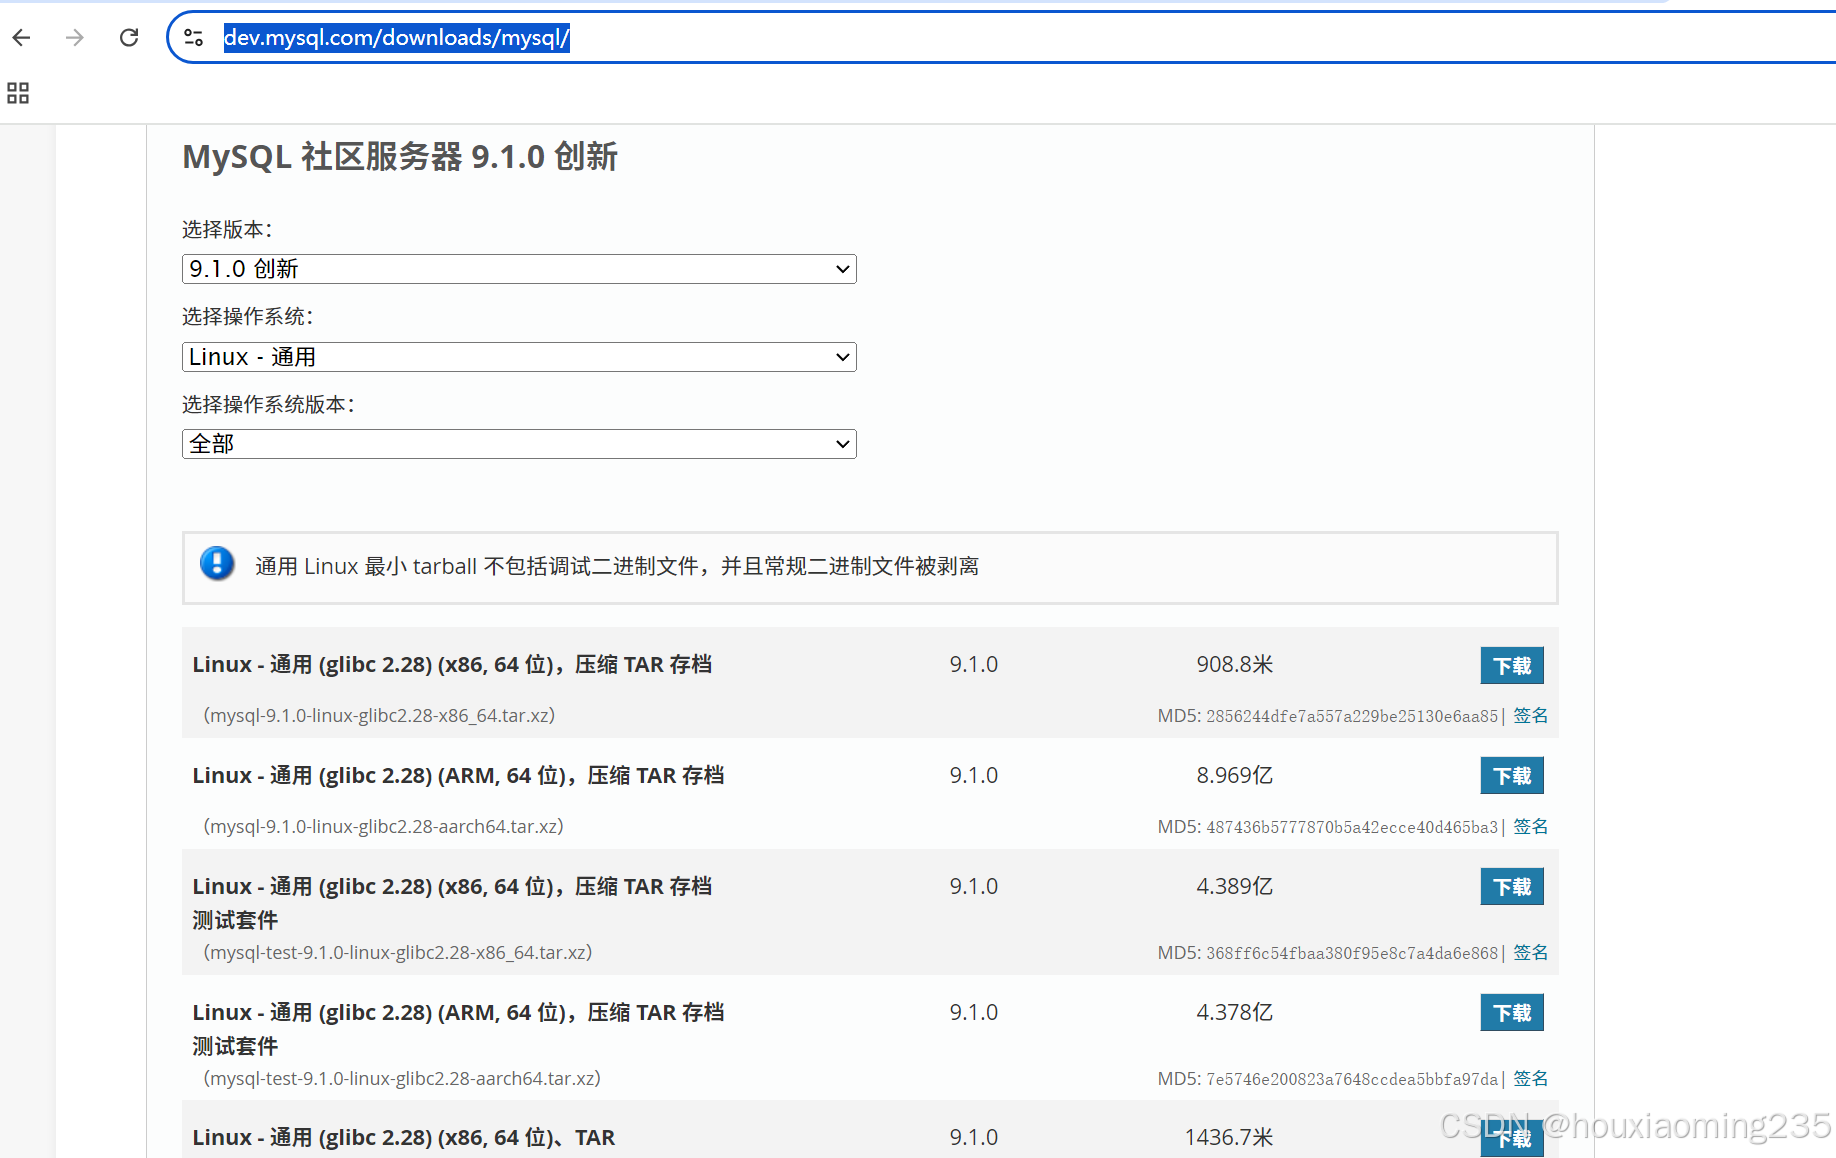Click the 8.969亿 size value
This screenshot has width=1836, height=1158.
1234,776
